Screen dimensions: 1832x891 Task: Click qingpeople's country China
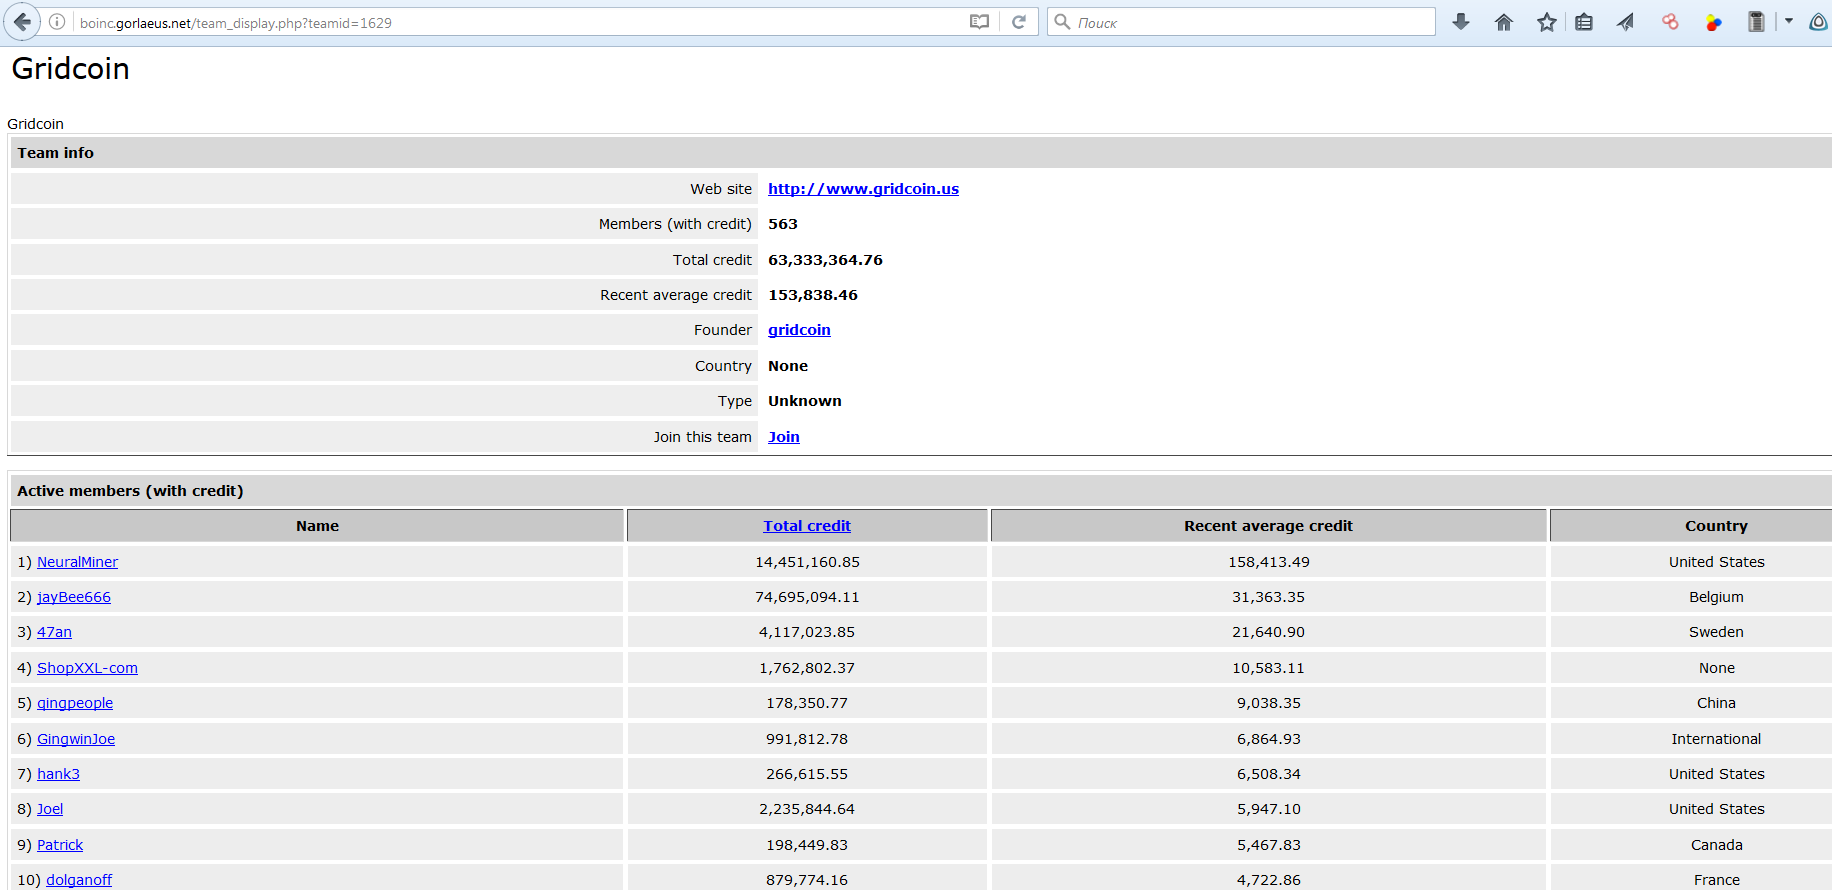[x=1716, y=703]
